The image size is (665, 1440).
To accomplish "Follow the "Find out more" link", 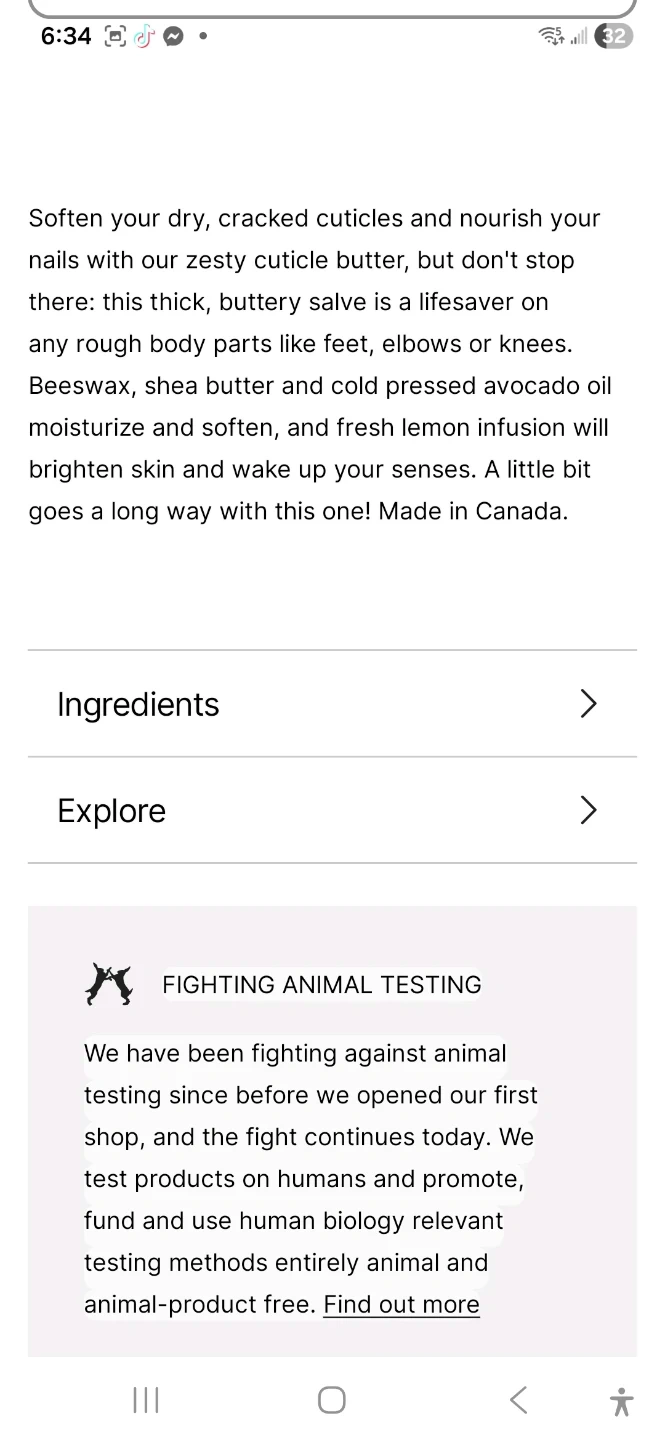I will pos(401,1305).
